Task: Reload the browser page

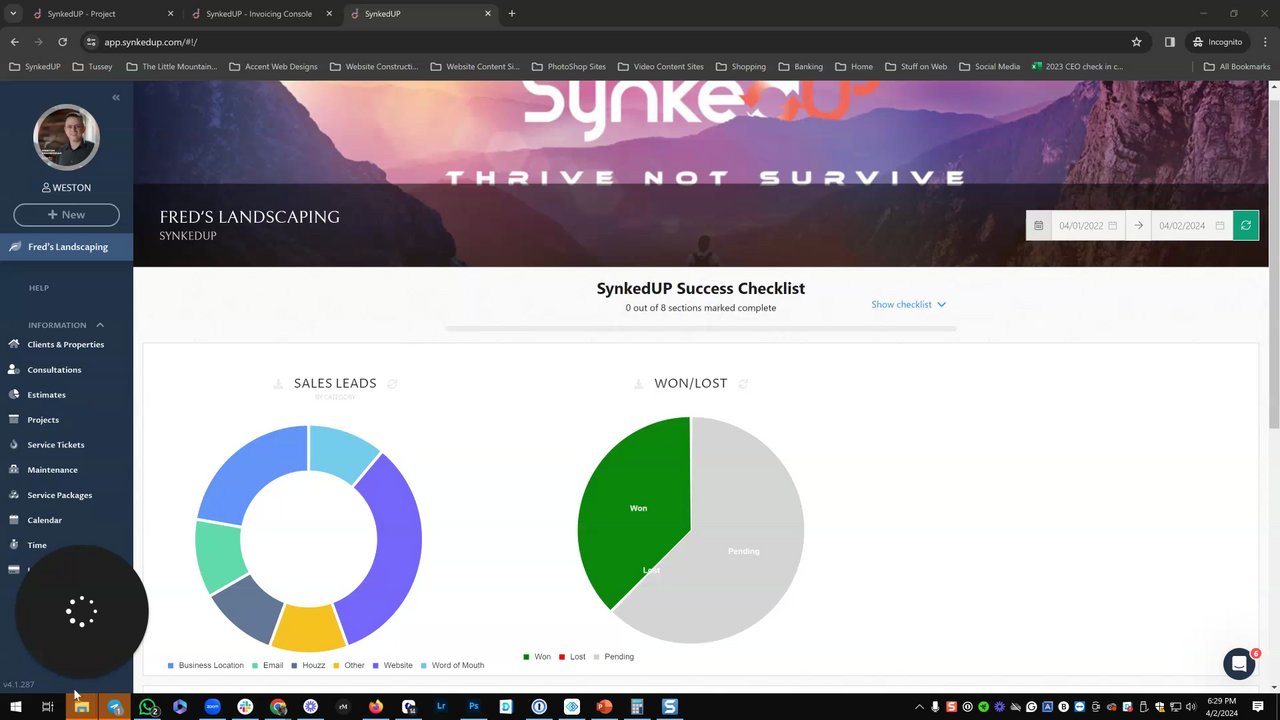Action: (x=62, y=42)
